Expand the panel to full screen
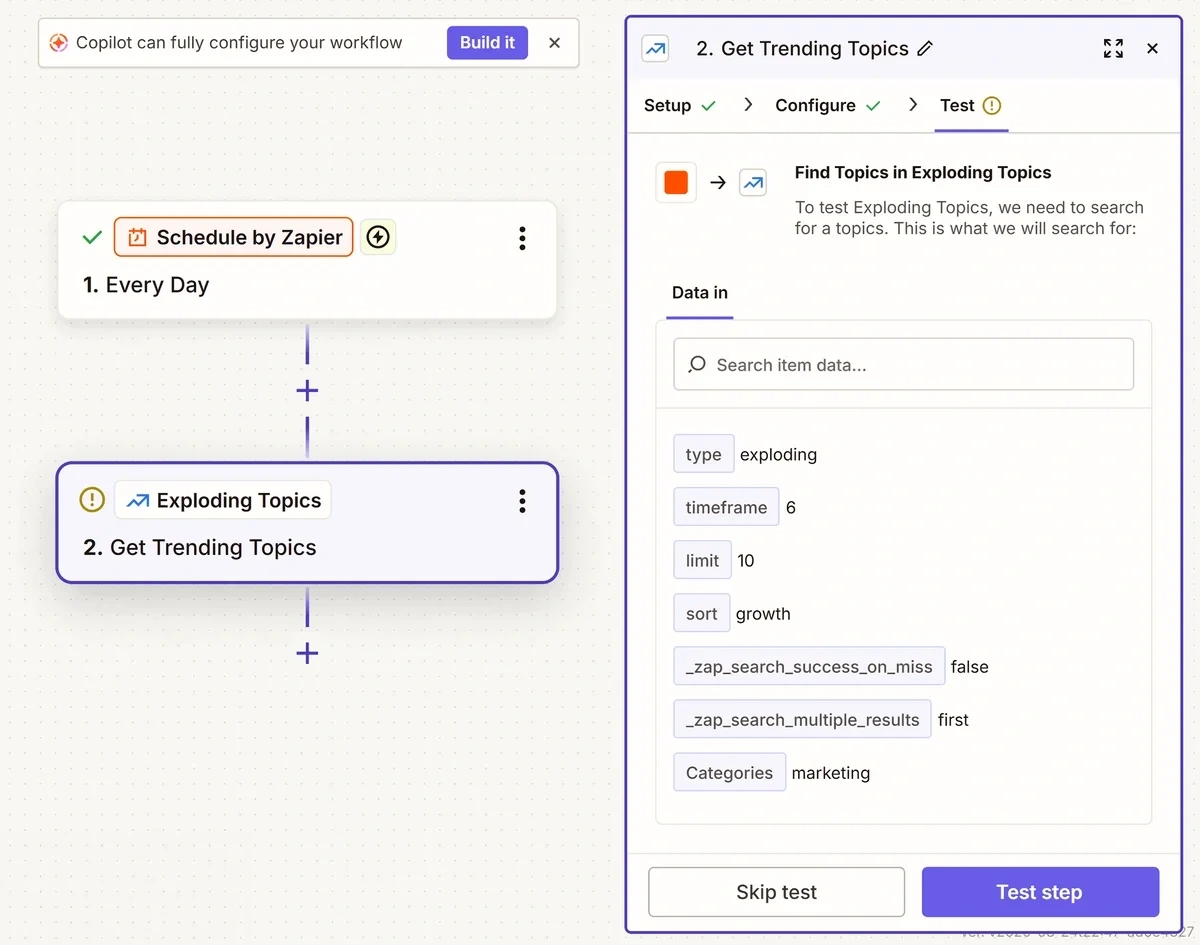Image resolution: width=1200 pixels, height=945 pixels. point(1113,48)
